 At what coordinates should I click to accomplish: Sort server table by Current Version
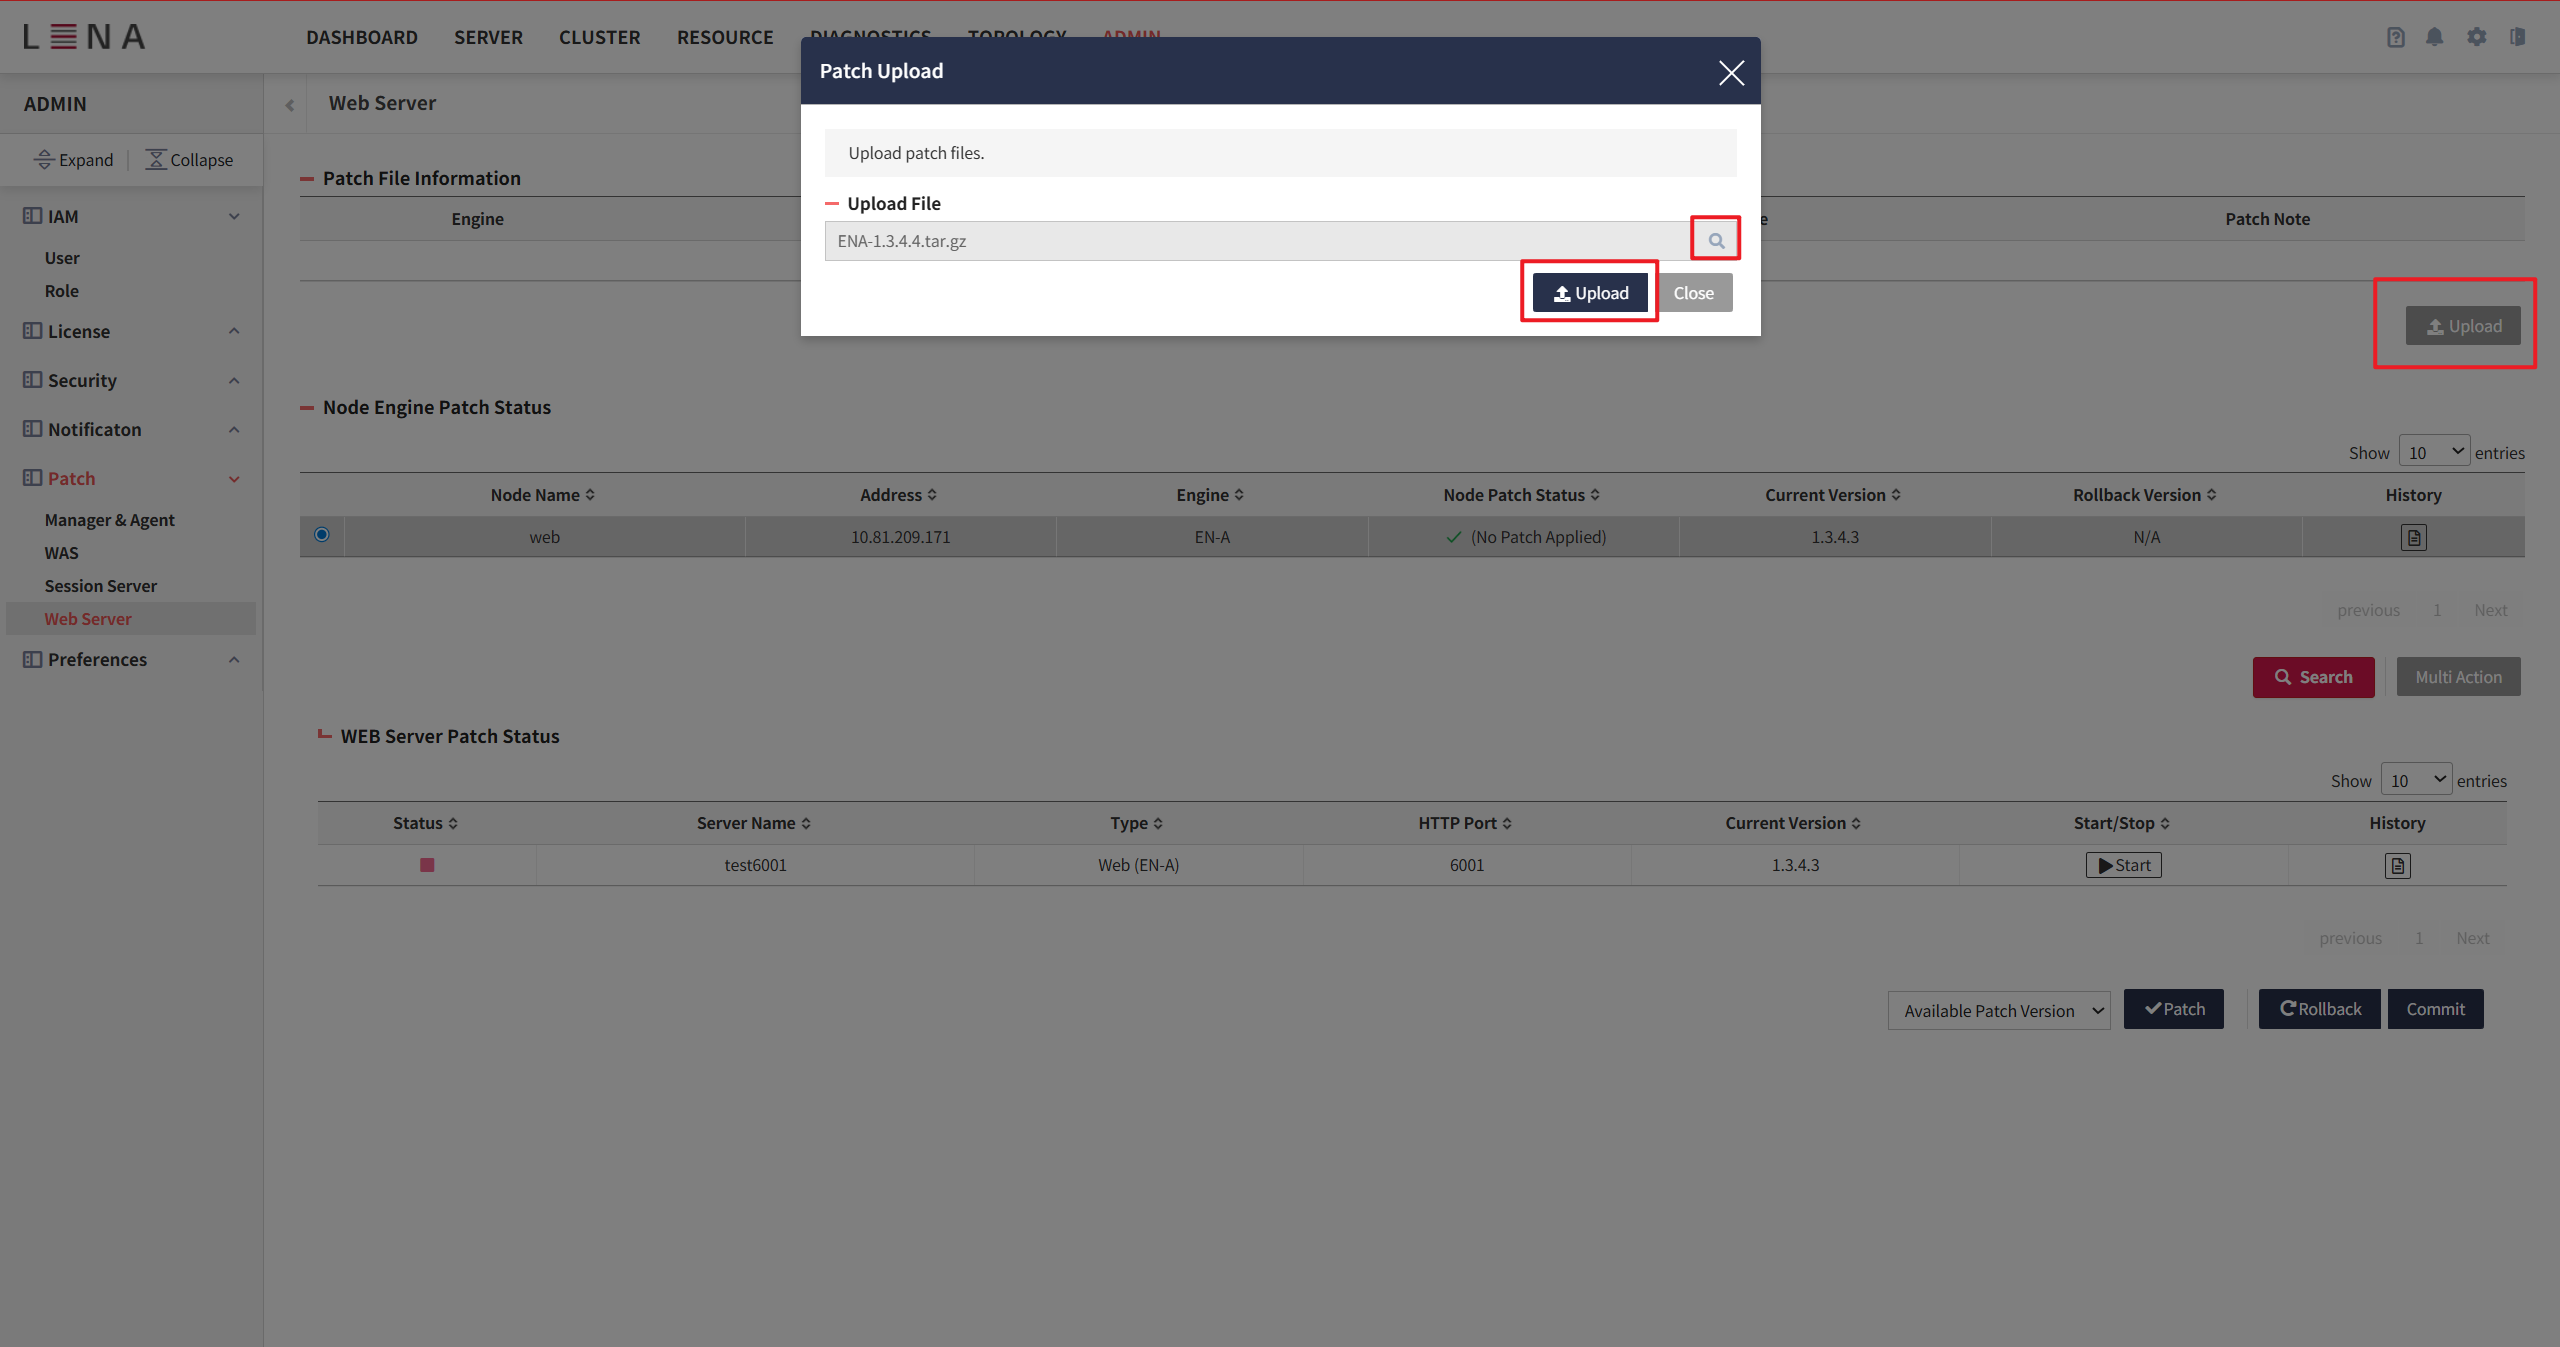(1793, 823)
